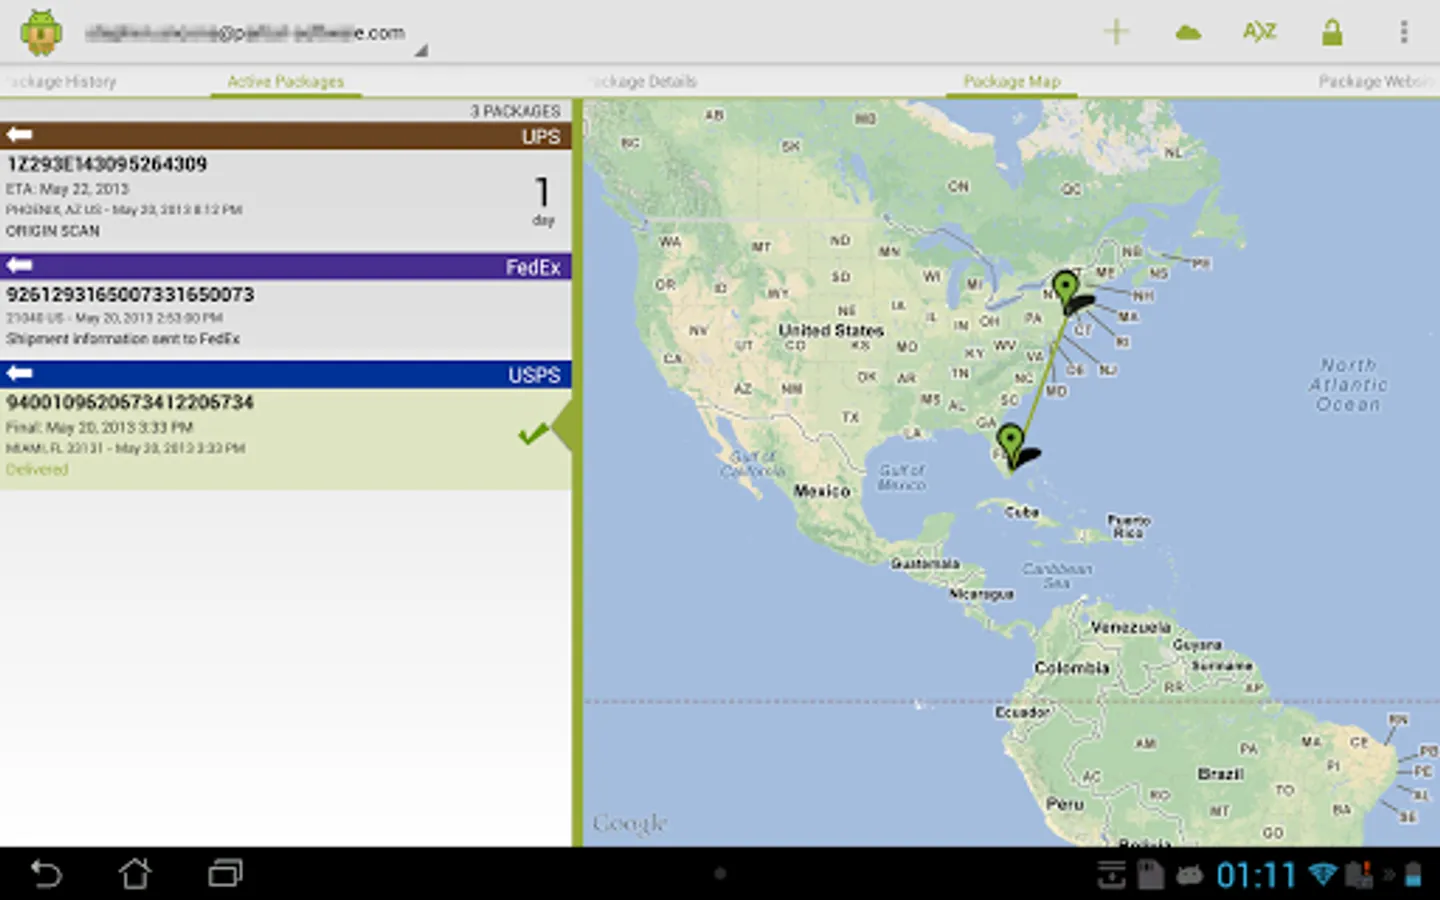Tap the Android back navigation button
The width and height of the screenshot is (1440, 900).
[46, 874]
